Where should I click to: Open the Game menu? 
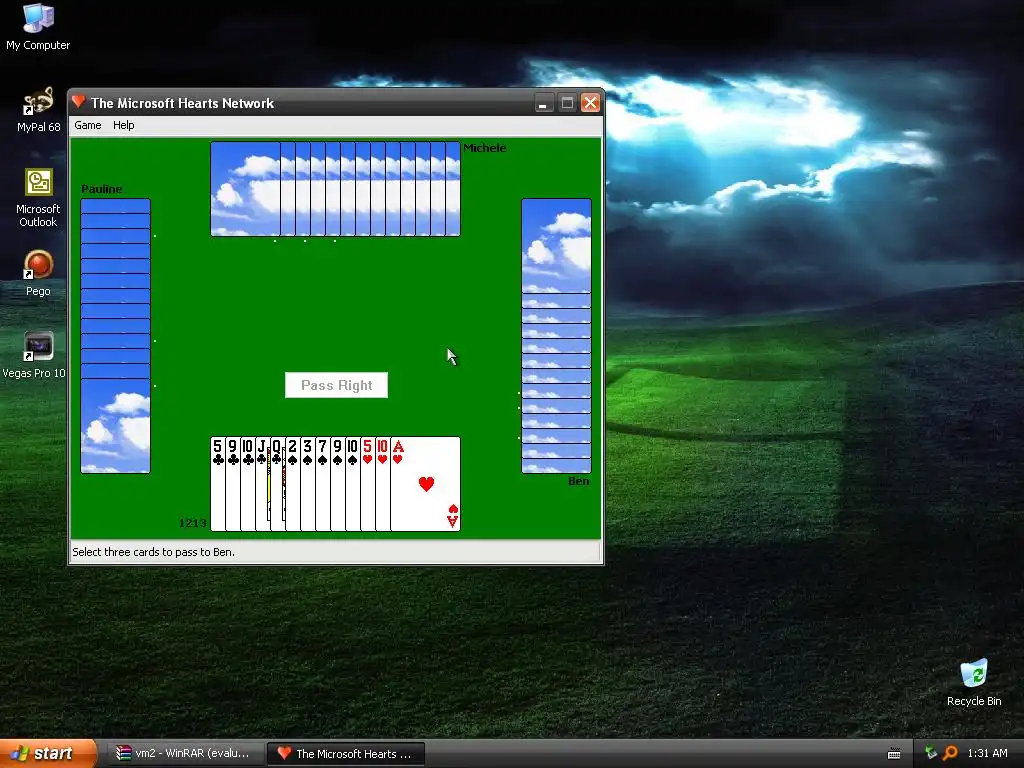(x=88, y=125)
